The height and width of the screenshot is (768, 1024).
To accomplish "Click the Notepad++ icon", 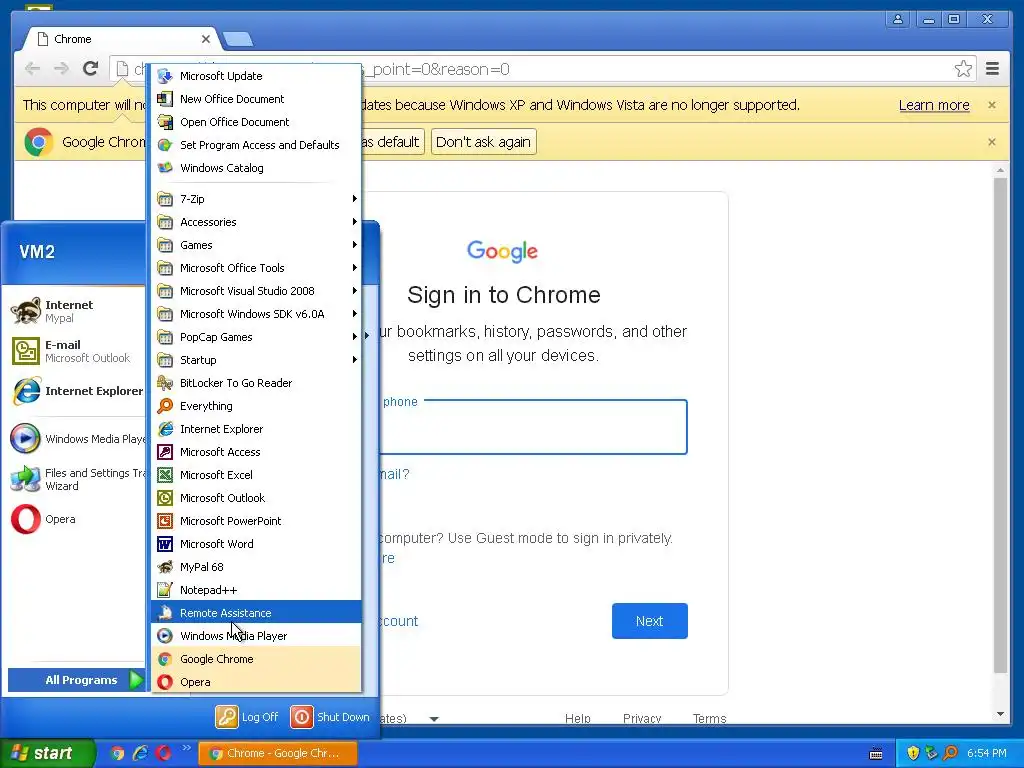I will pos(165,590).
